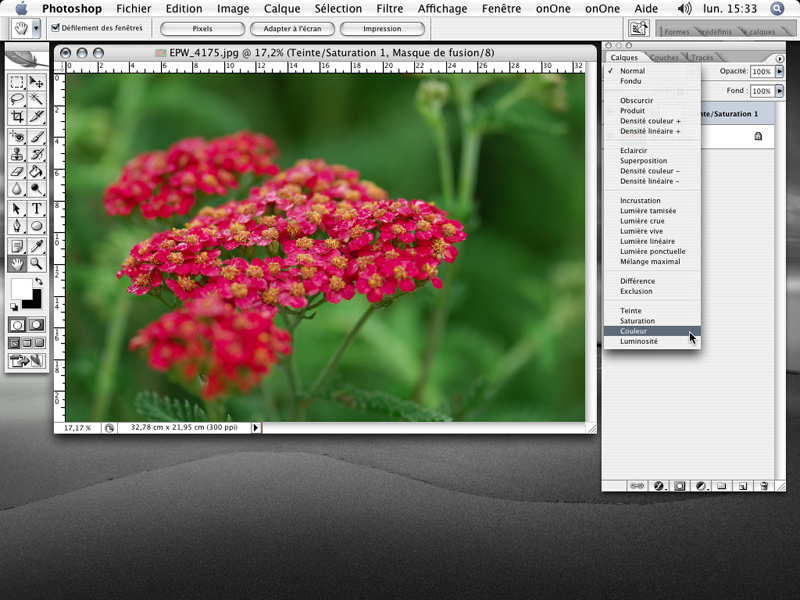
Task: Open the Apple menu
Action: point(21,9)
